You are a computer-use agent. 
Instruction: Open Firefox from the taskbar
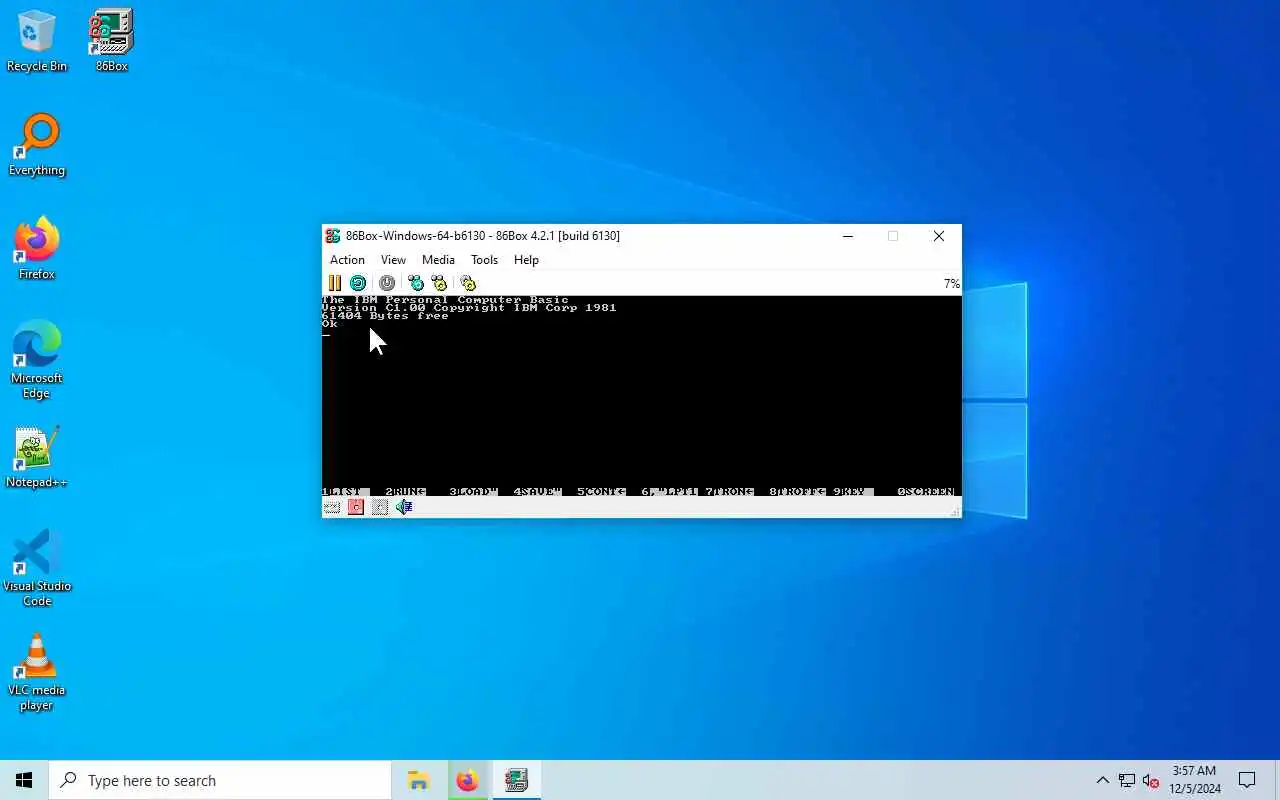pyautogui.click(x=467, y=780)
